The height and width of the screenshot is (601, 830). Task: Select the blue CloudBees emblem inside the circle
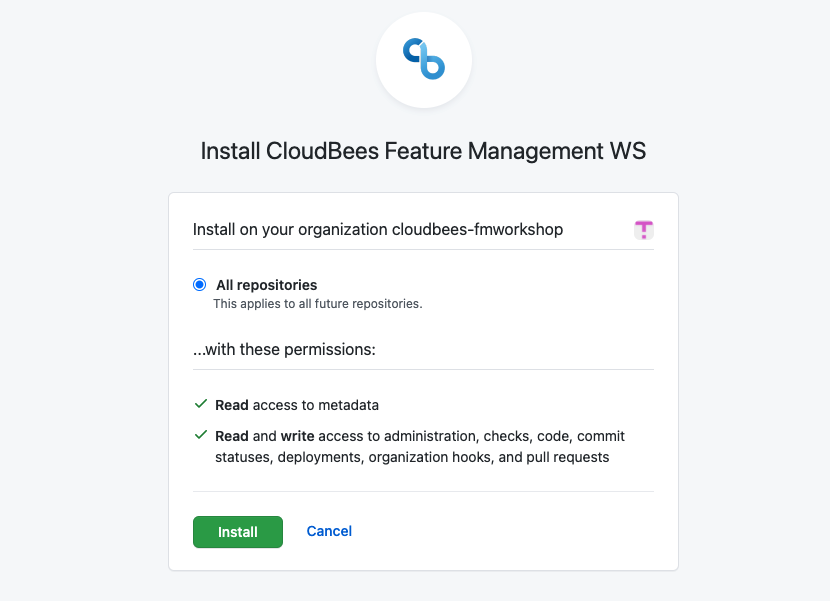click(423, 59)
